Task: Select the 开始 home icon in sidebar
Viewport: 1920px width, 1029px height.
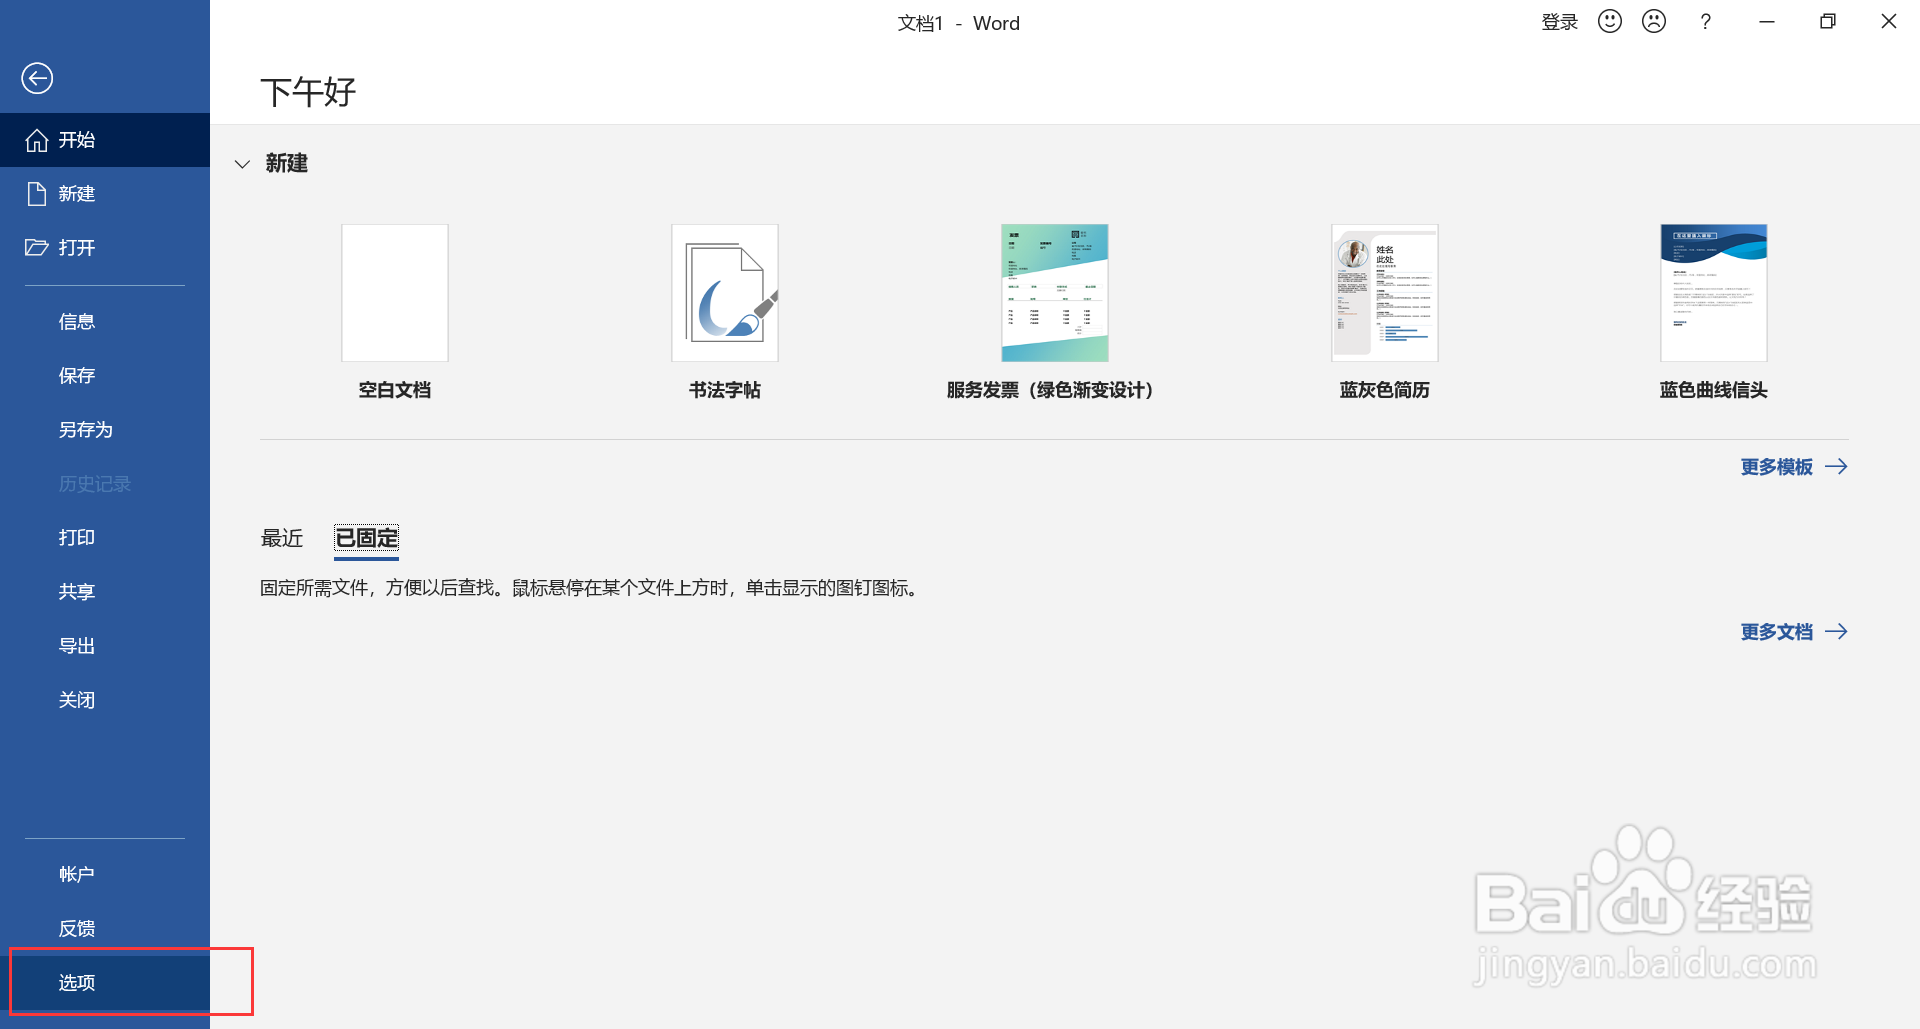Action: (x=38, y=140)
